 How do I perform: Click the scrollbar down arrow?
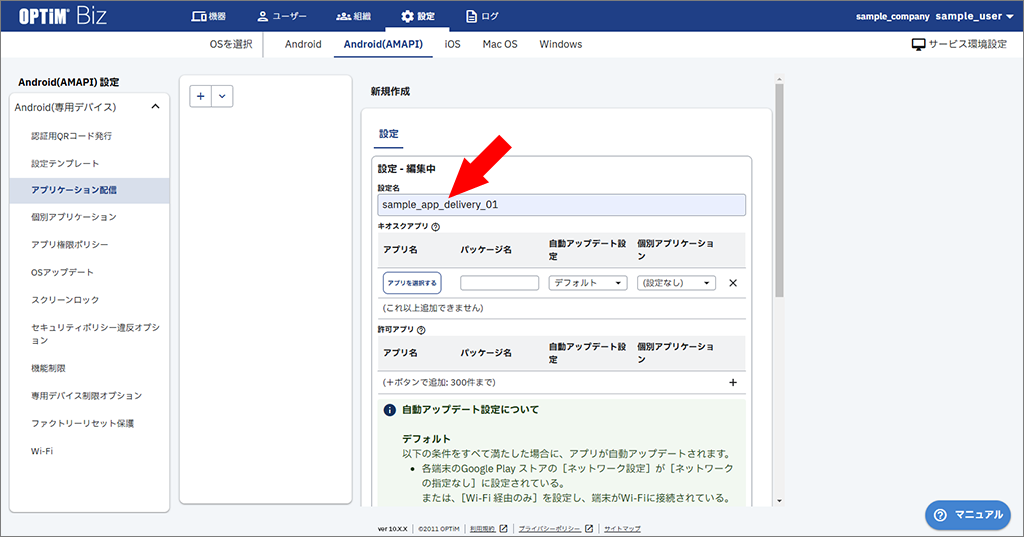click(779, 500)
